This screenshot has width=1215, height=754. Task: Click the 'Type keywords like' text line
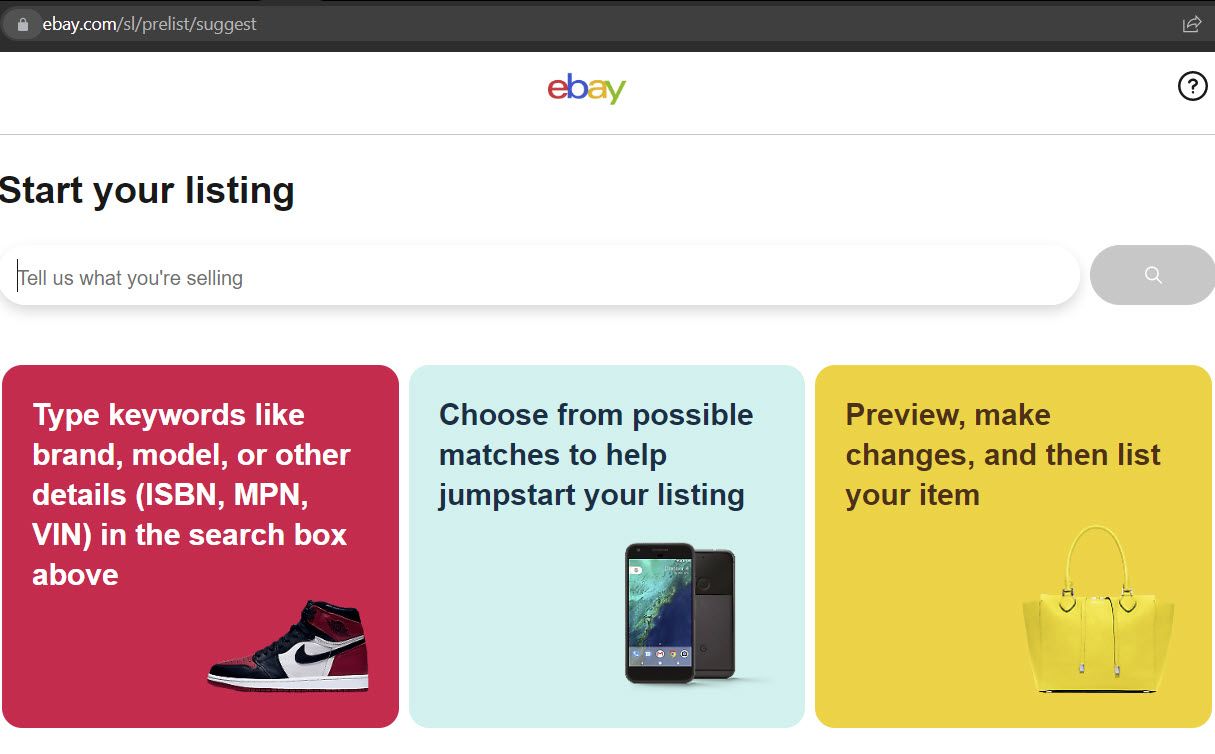click(168, 414)
